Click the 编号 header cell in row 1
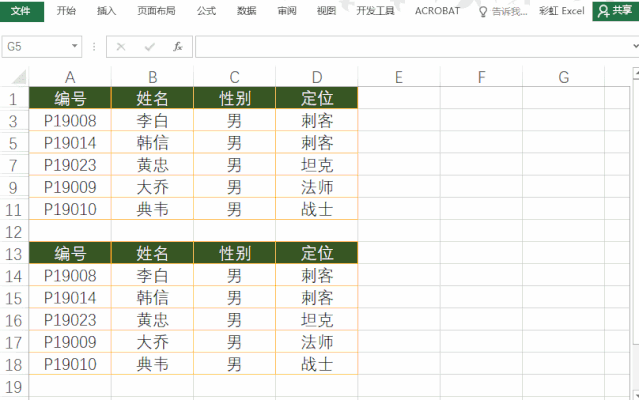This screenshot has width=639, height=400. [x=70, y=98]
